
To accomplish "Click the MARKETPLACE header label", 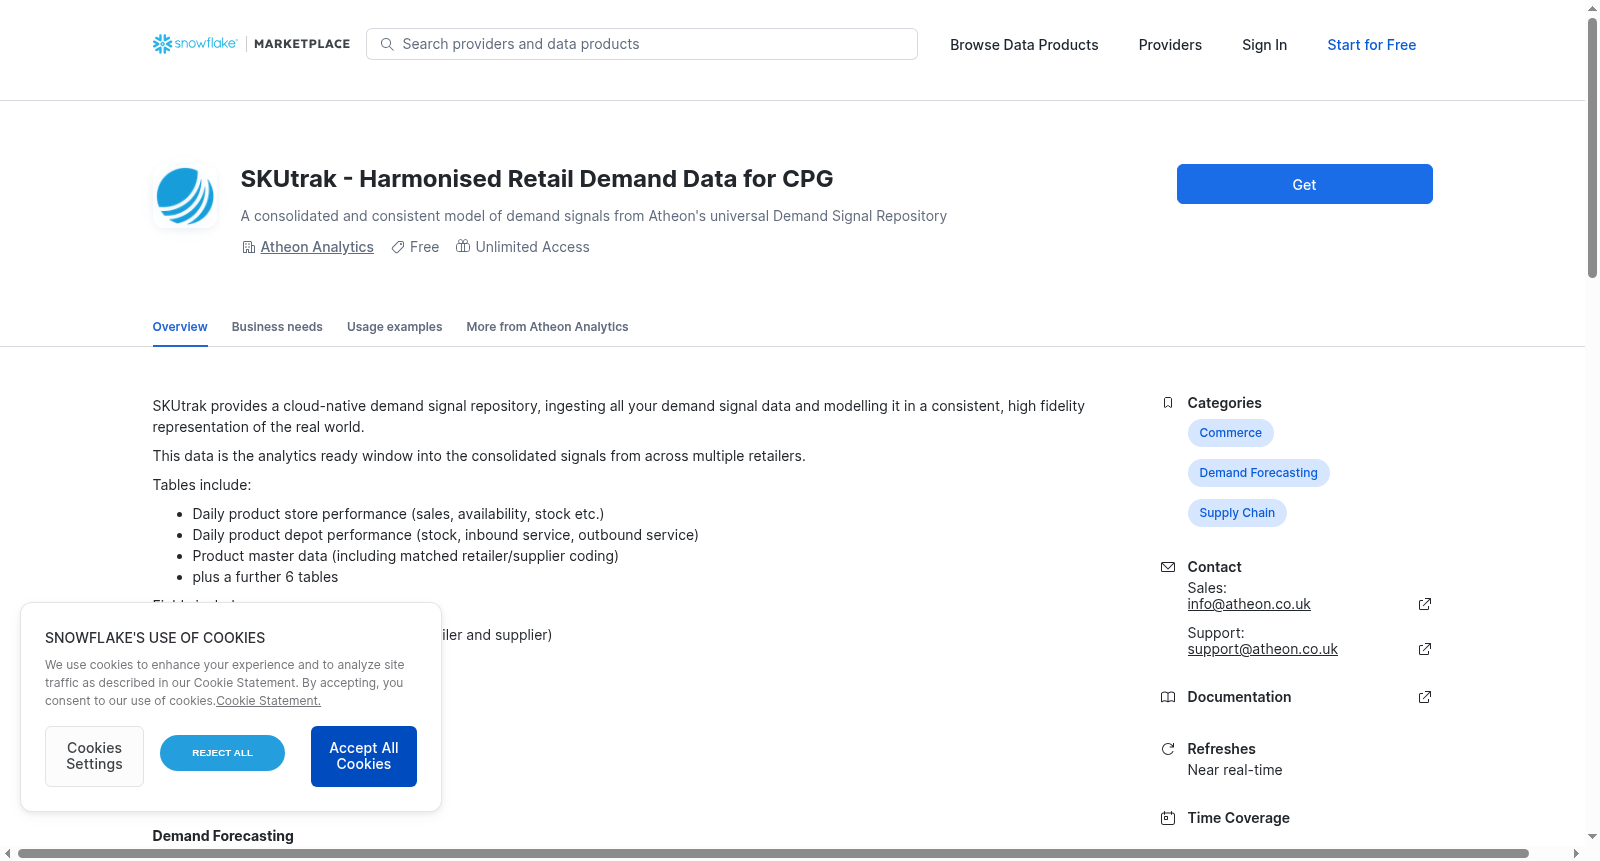I will [302, 44].
